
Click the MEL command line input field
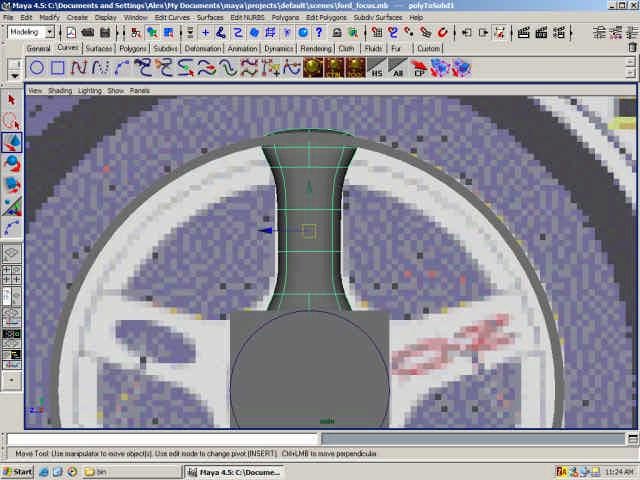point(160,439)
